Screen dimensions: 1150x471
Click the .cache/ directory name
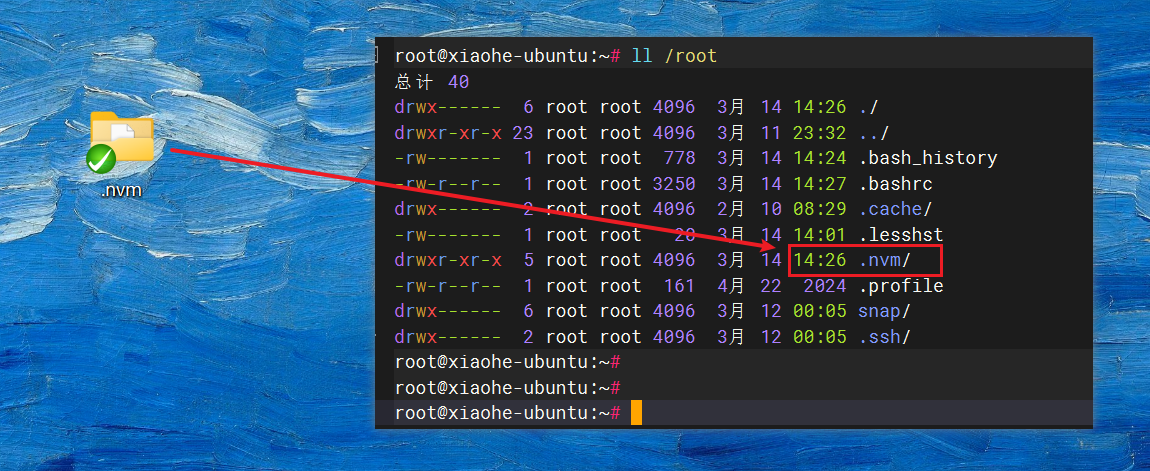(x=896, y=209)
